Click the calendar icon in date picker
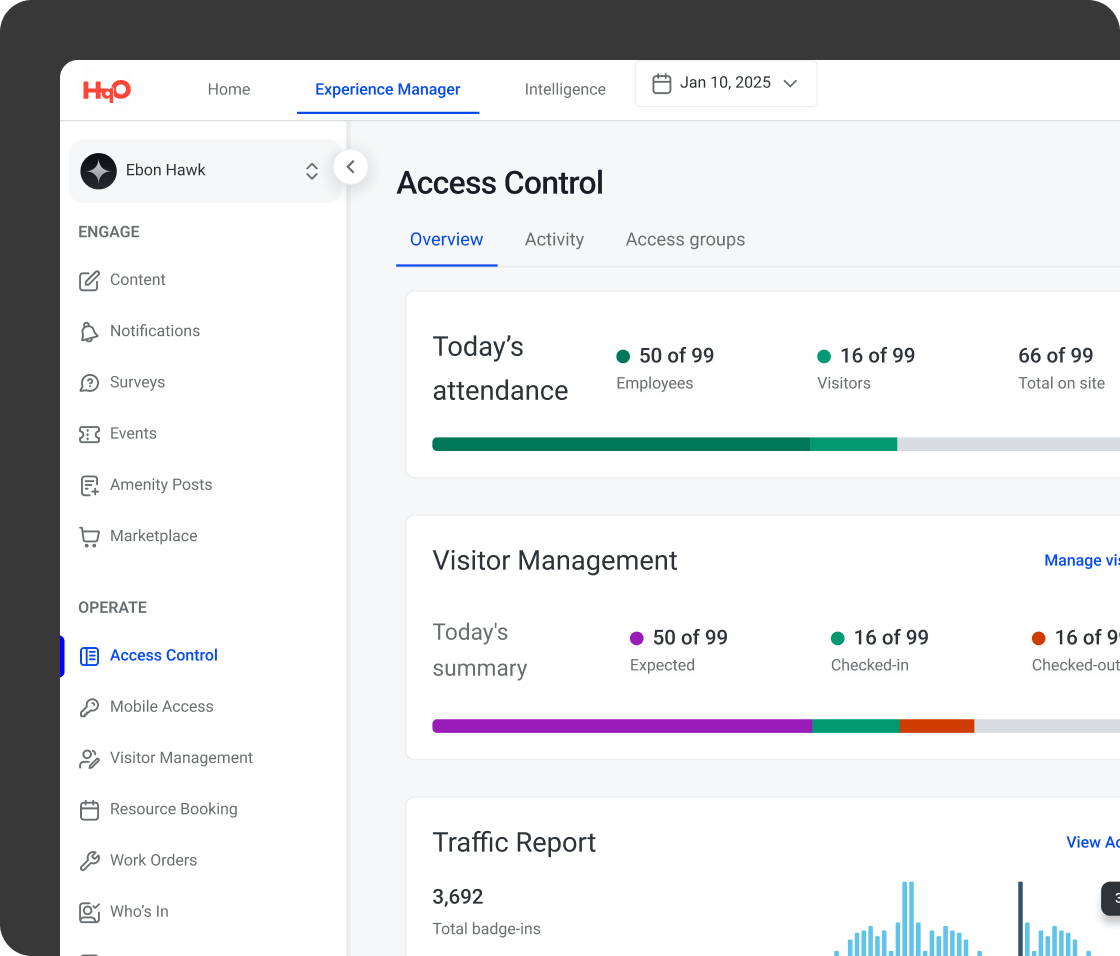The height and width of the screenshot is (956, 1120). pyautogui.click(x=661, y=84)
